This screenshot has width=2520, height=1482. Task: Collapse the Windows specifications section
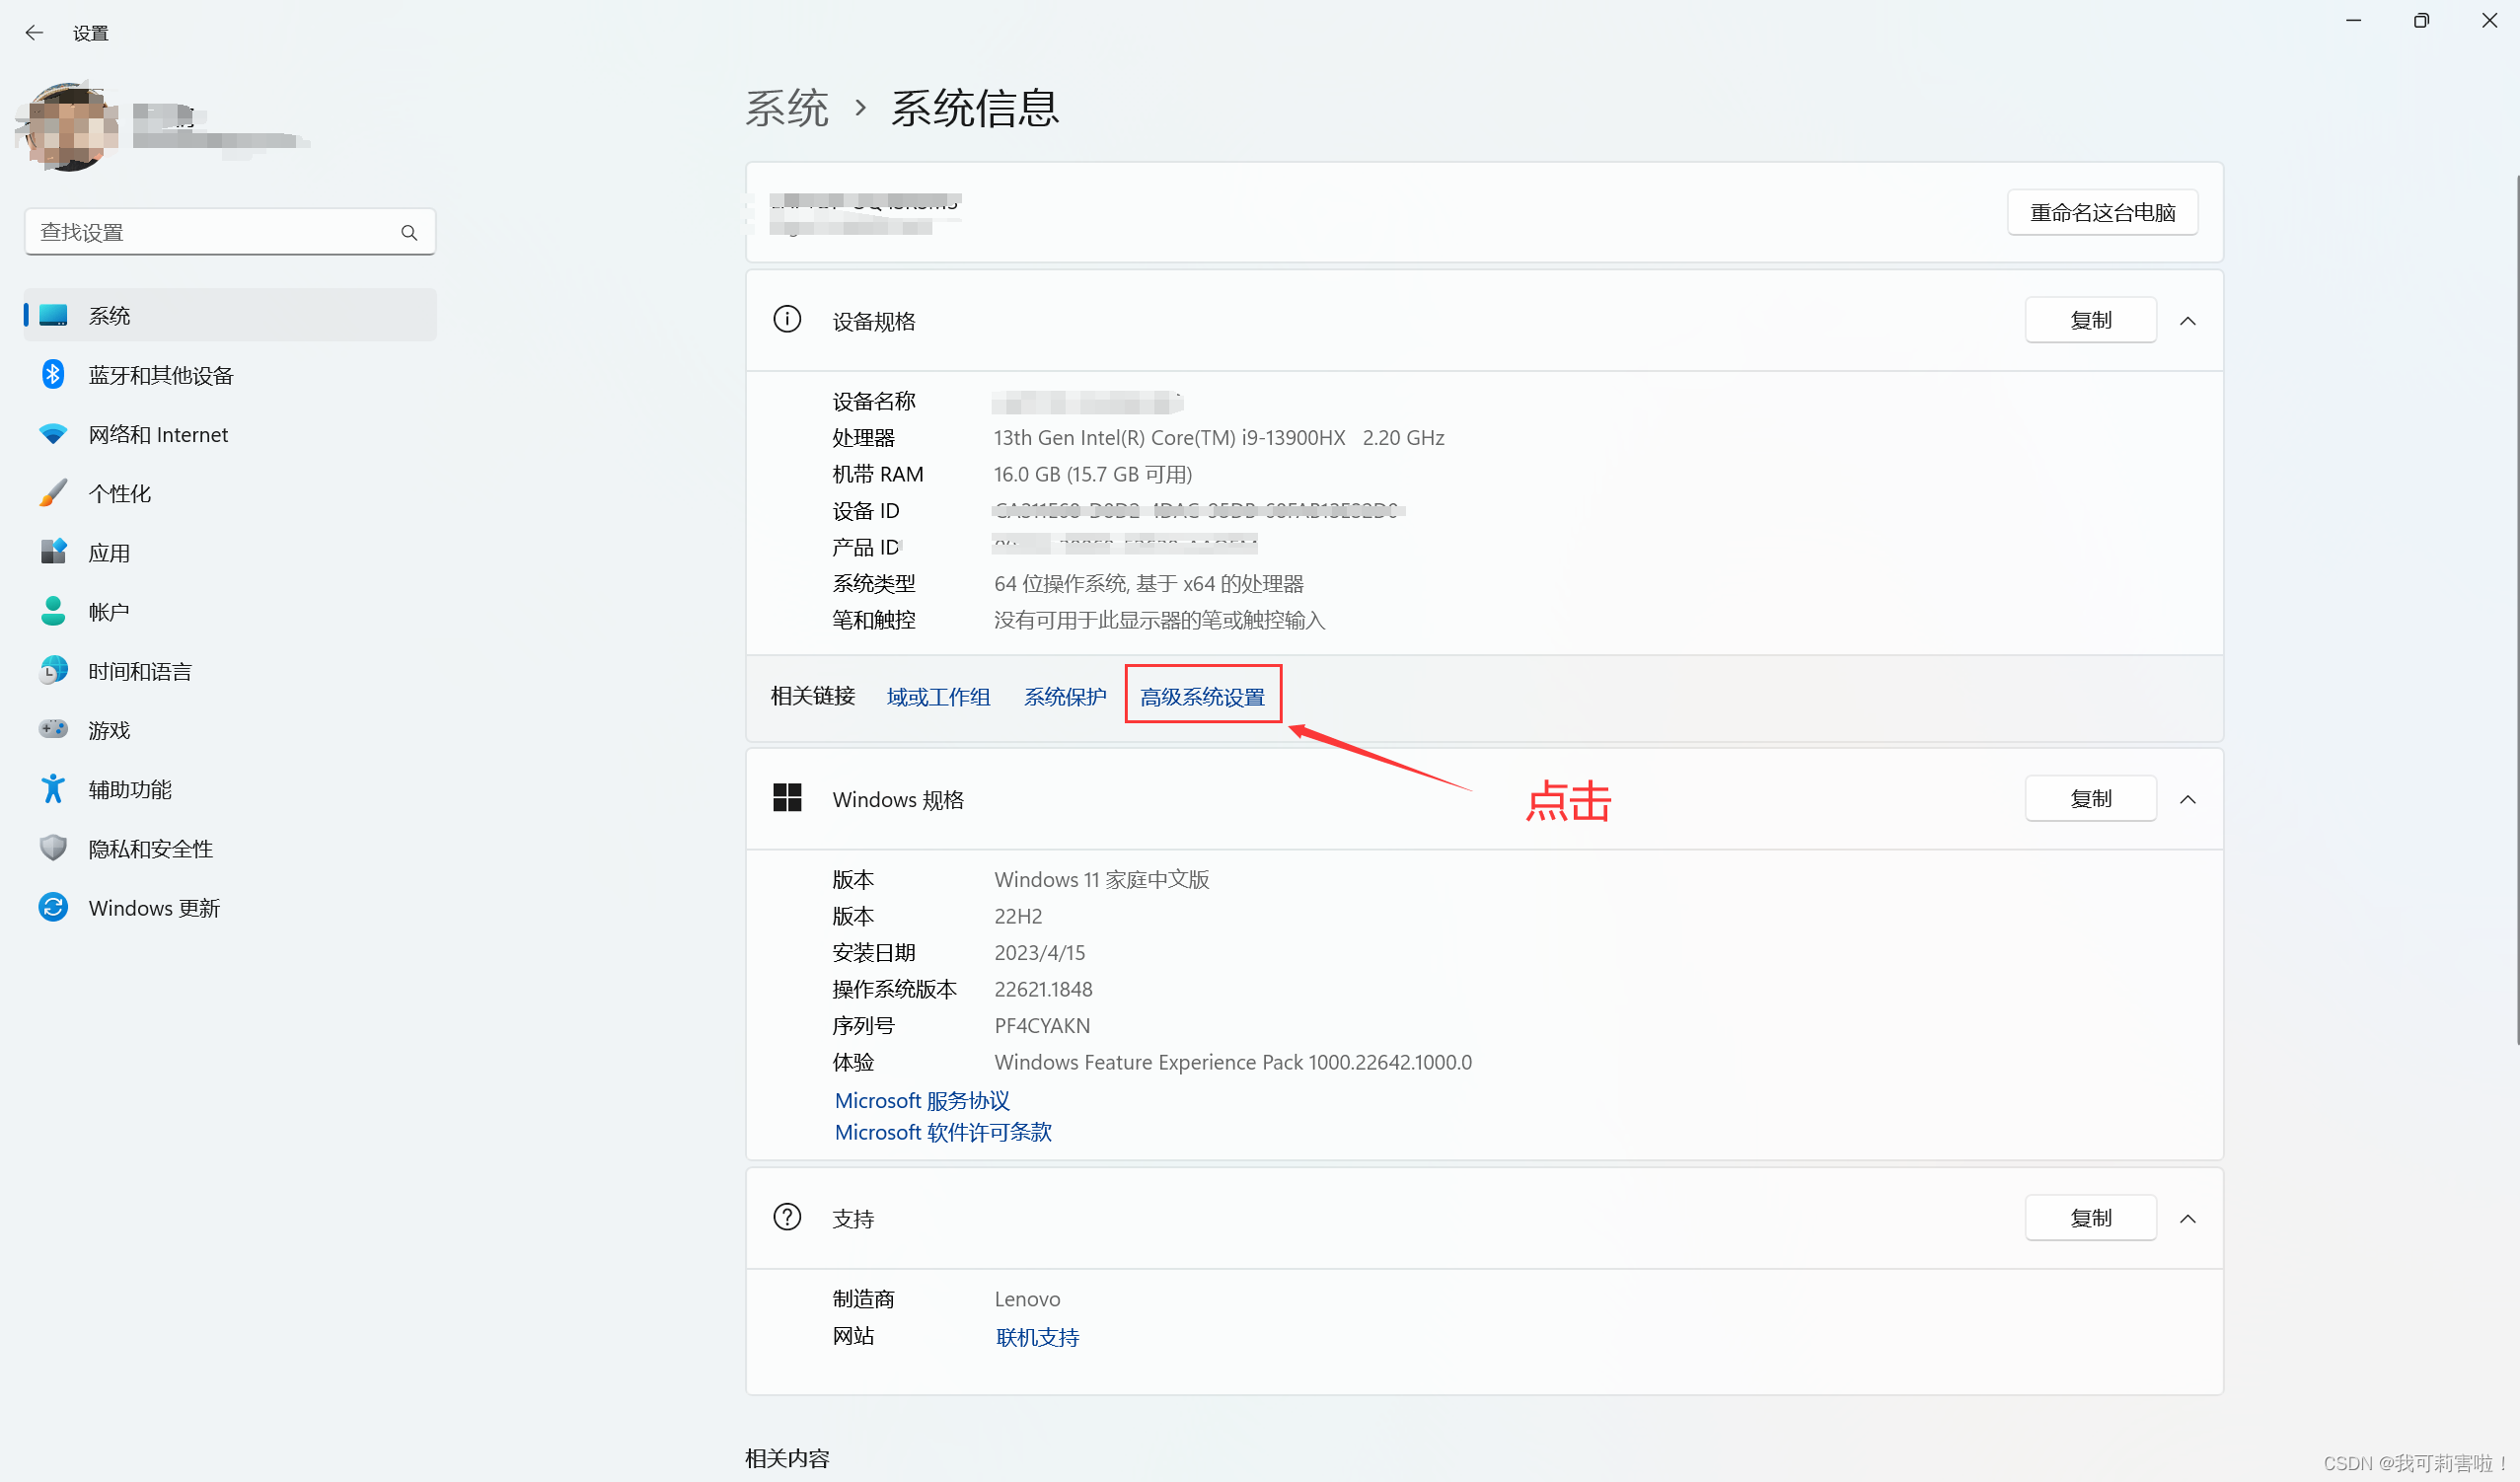point(2187,799)
